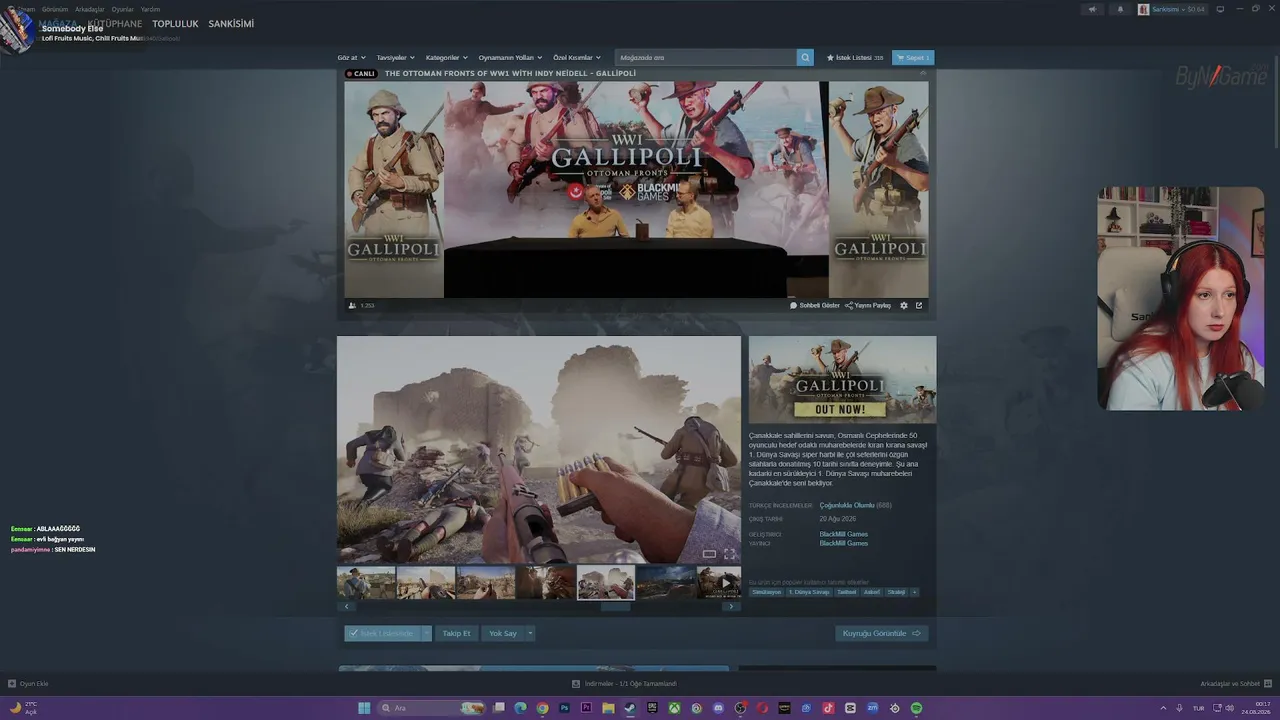This screenshot has height=720, width=1280.
Task: Open Google Chrome from the taskbar
Action: point(542,708)
